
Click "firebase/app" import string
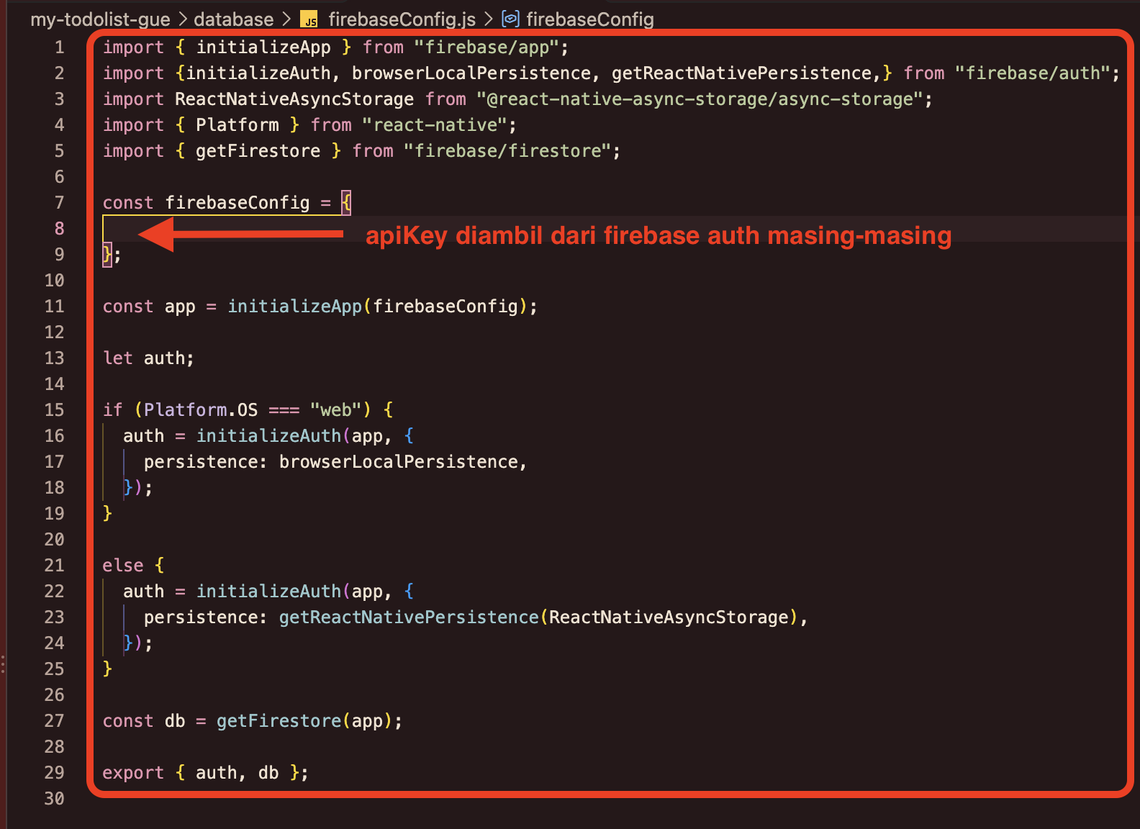coord(486,47)
